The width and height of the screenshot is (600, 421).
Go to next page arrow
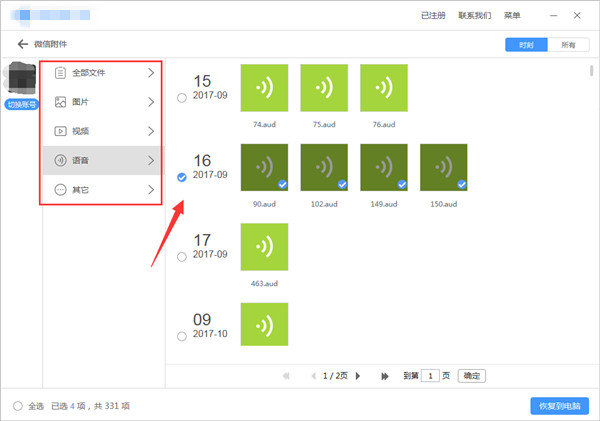(x=358, y=376)
